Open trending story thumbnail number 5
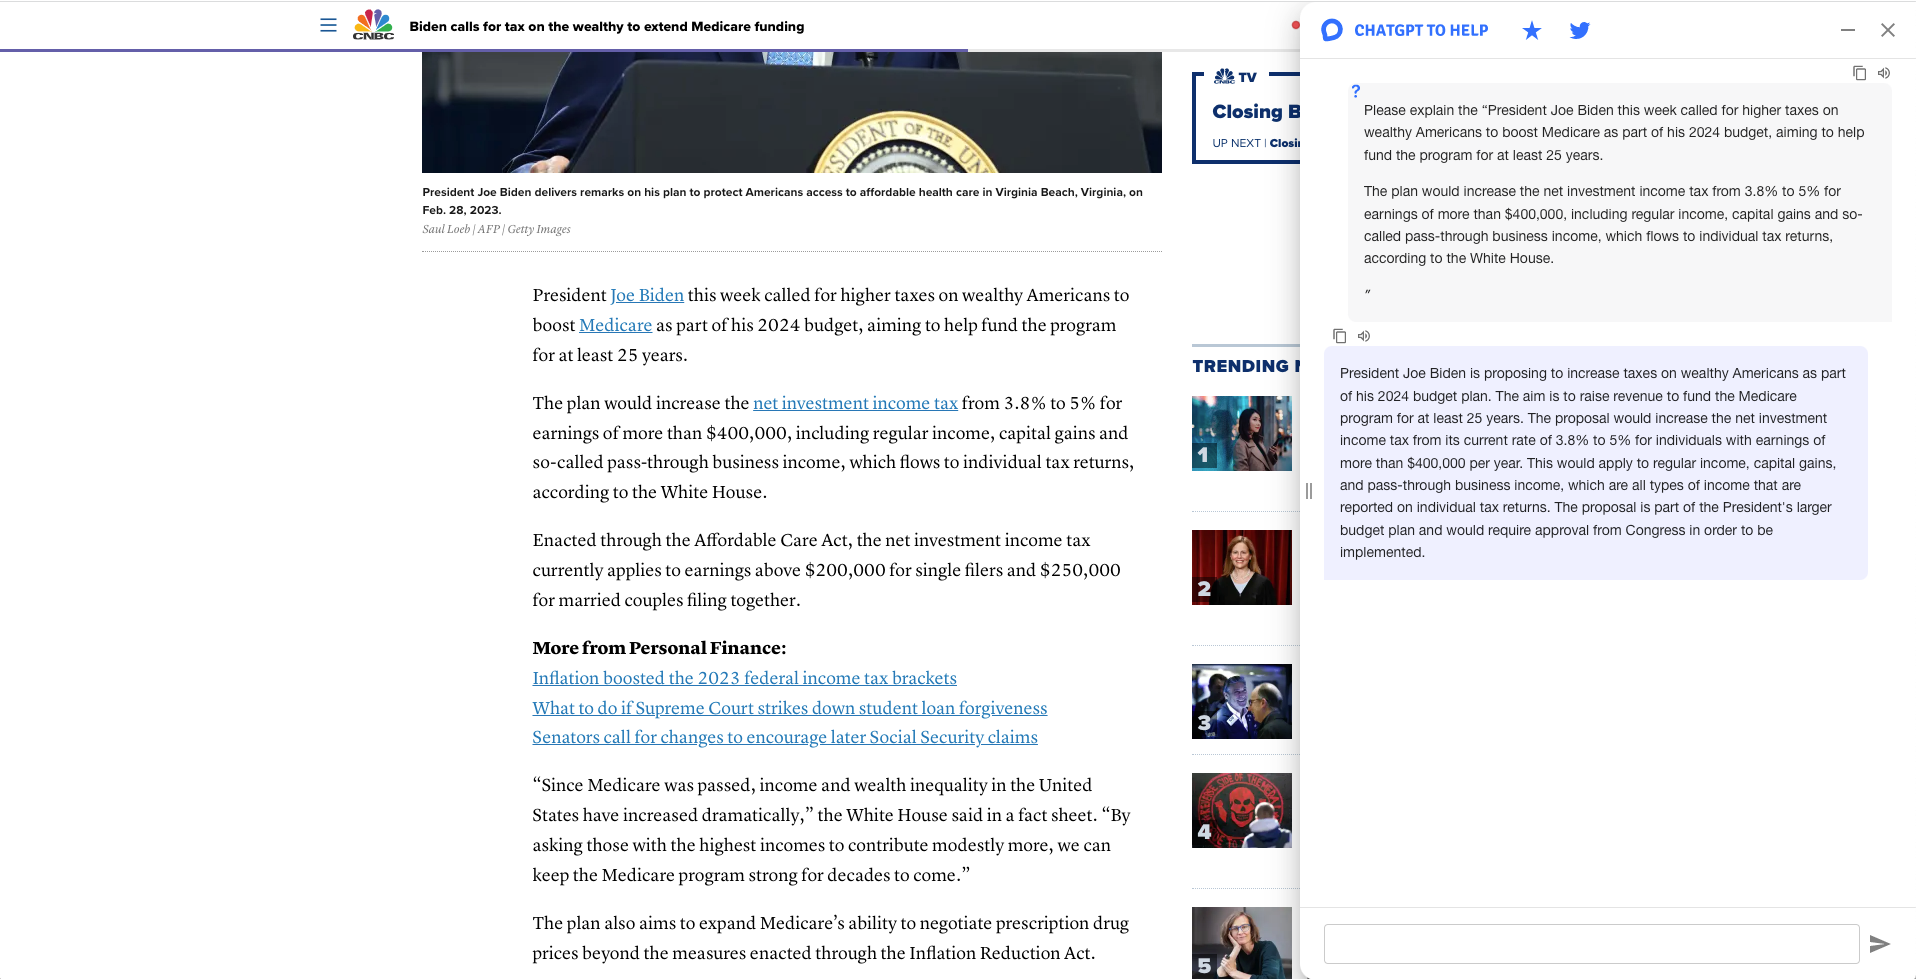This screenshot has height=979, width=1916. tap(1242, 942)
